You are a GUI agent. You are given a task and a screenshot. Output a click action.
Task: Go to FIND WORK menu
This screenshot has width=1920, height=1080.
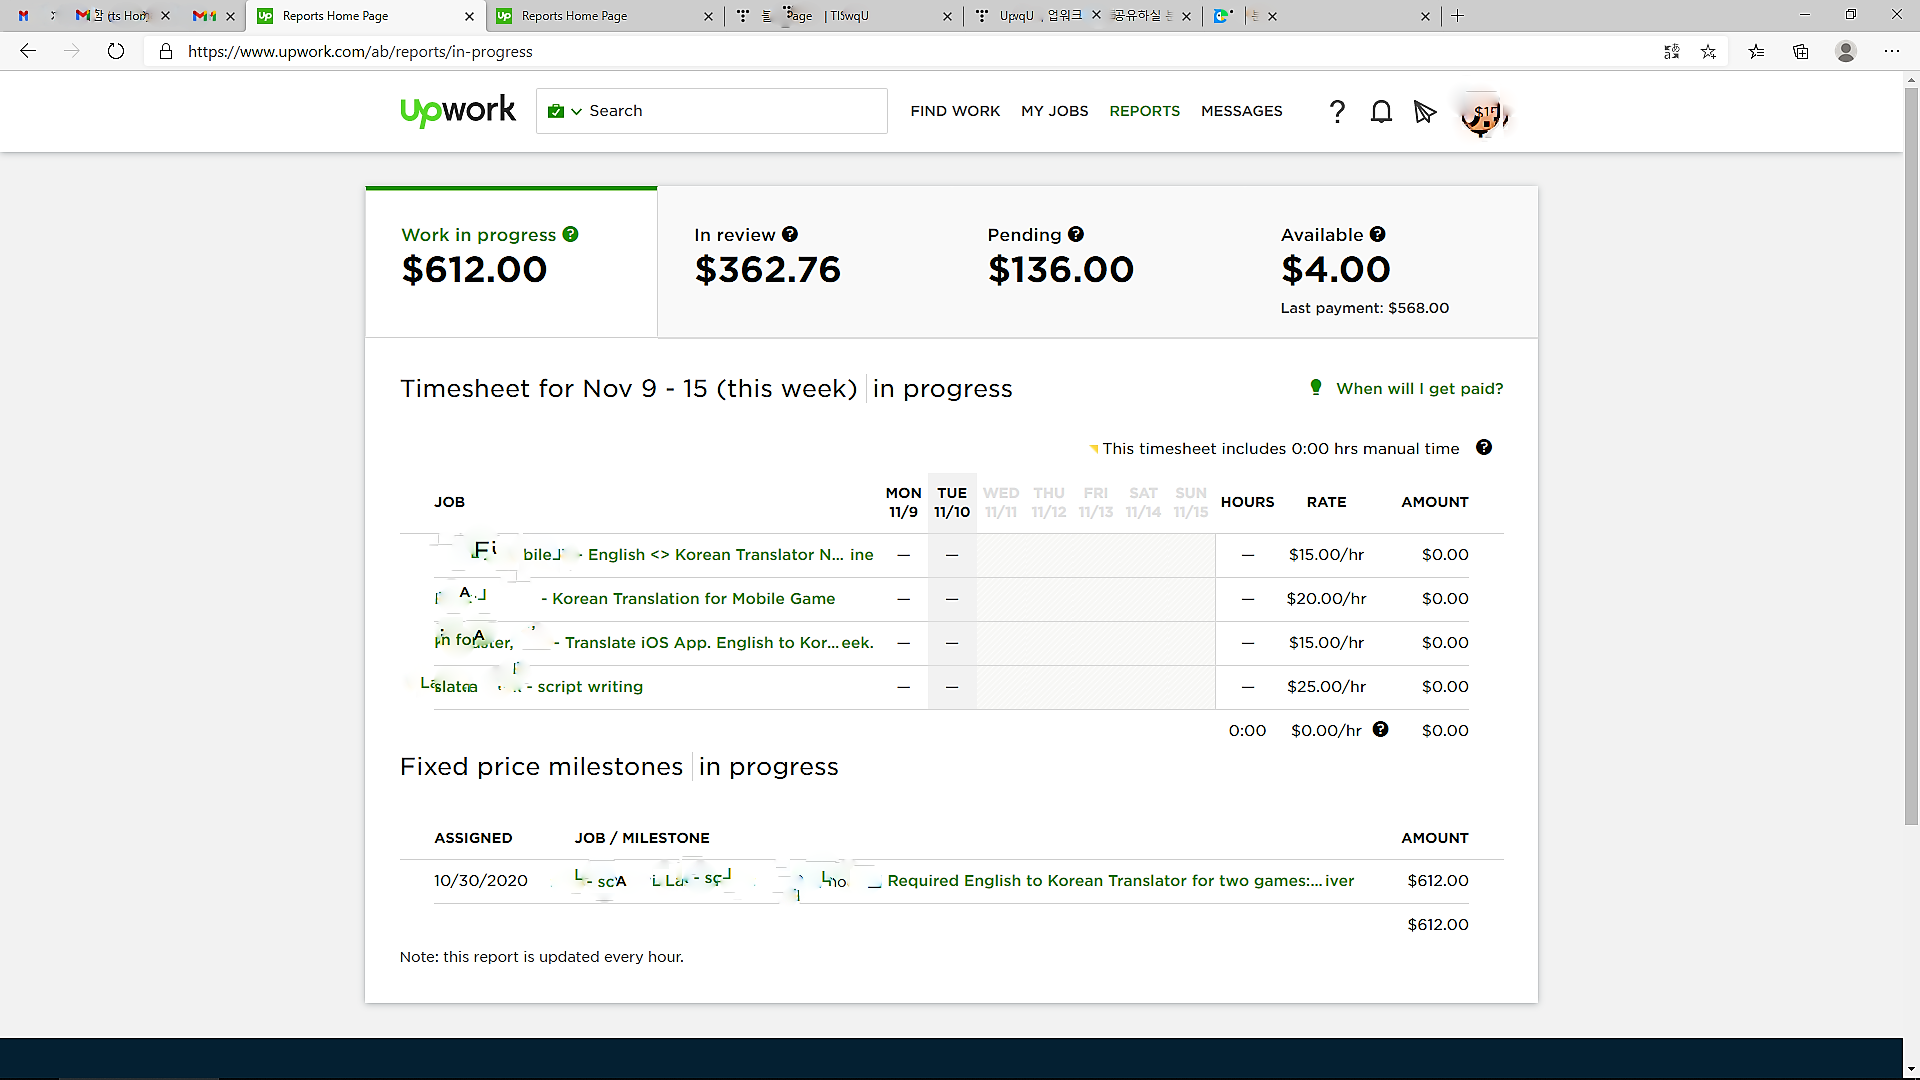(x=955, y=111)
